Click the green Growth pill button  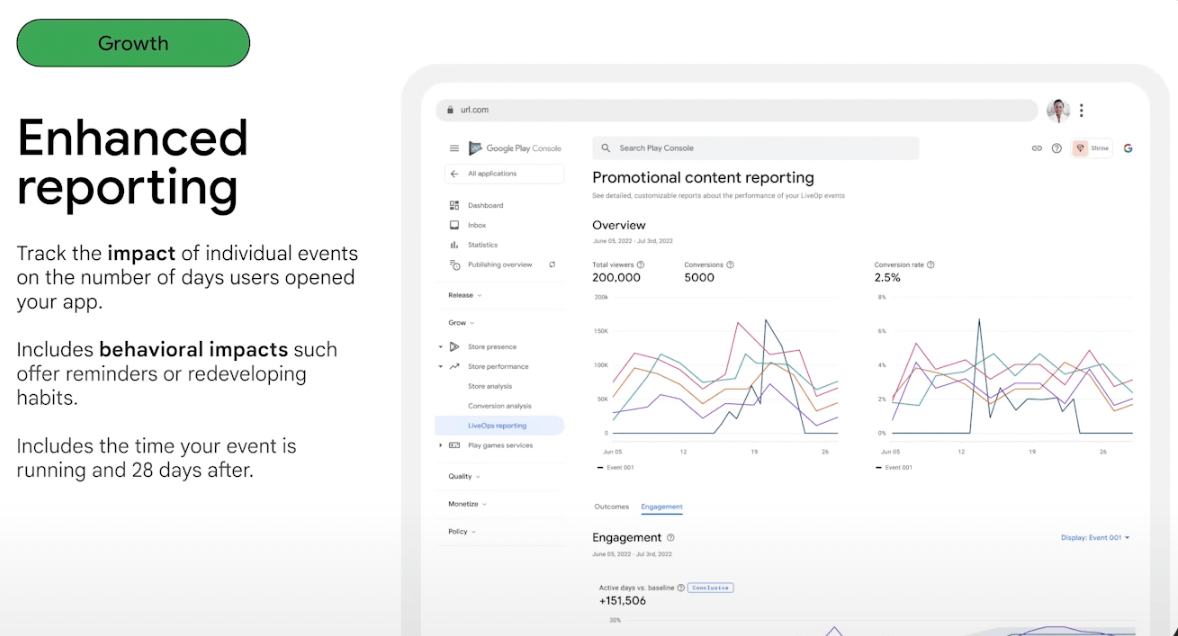[133, 43]
